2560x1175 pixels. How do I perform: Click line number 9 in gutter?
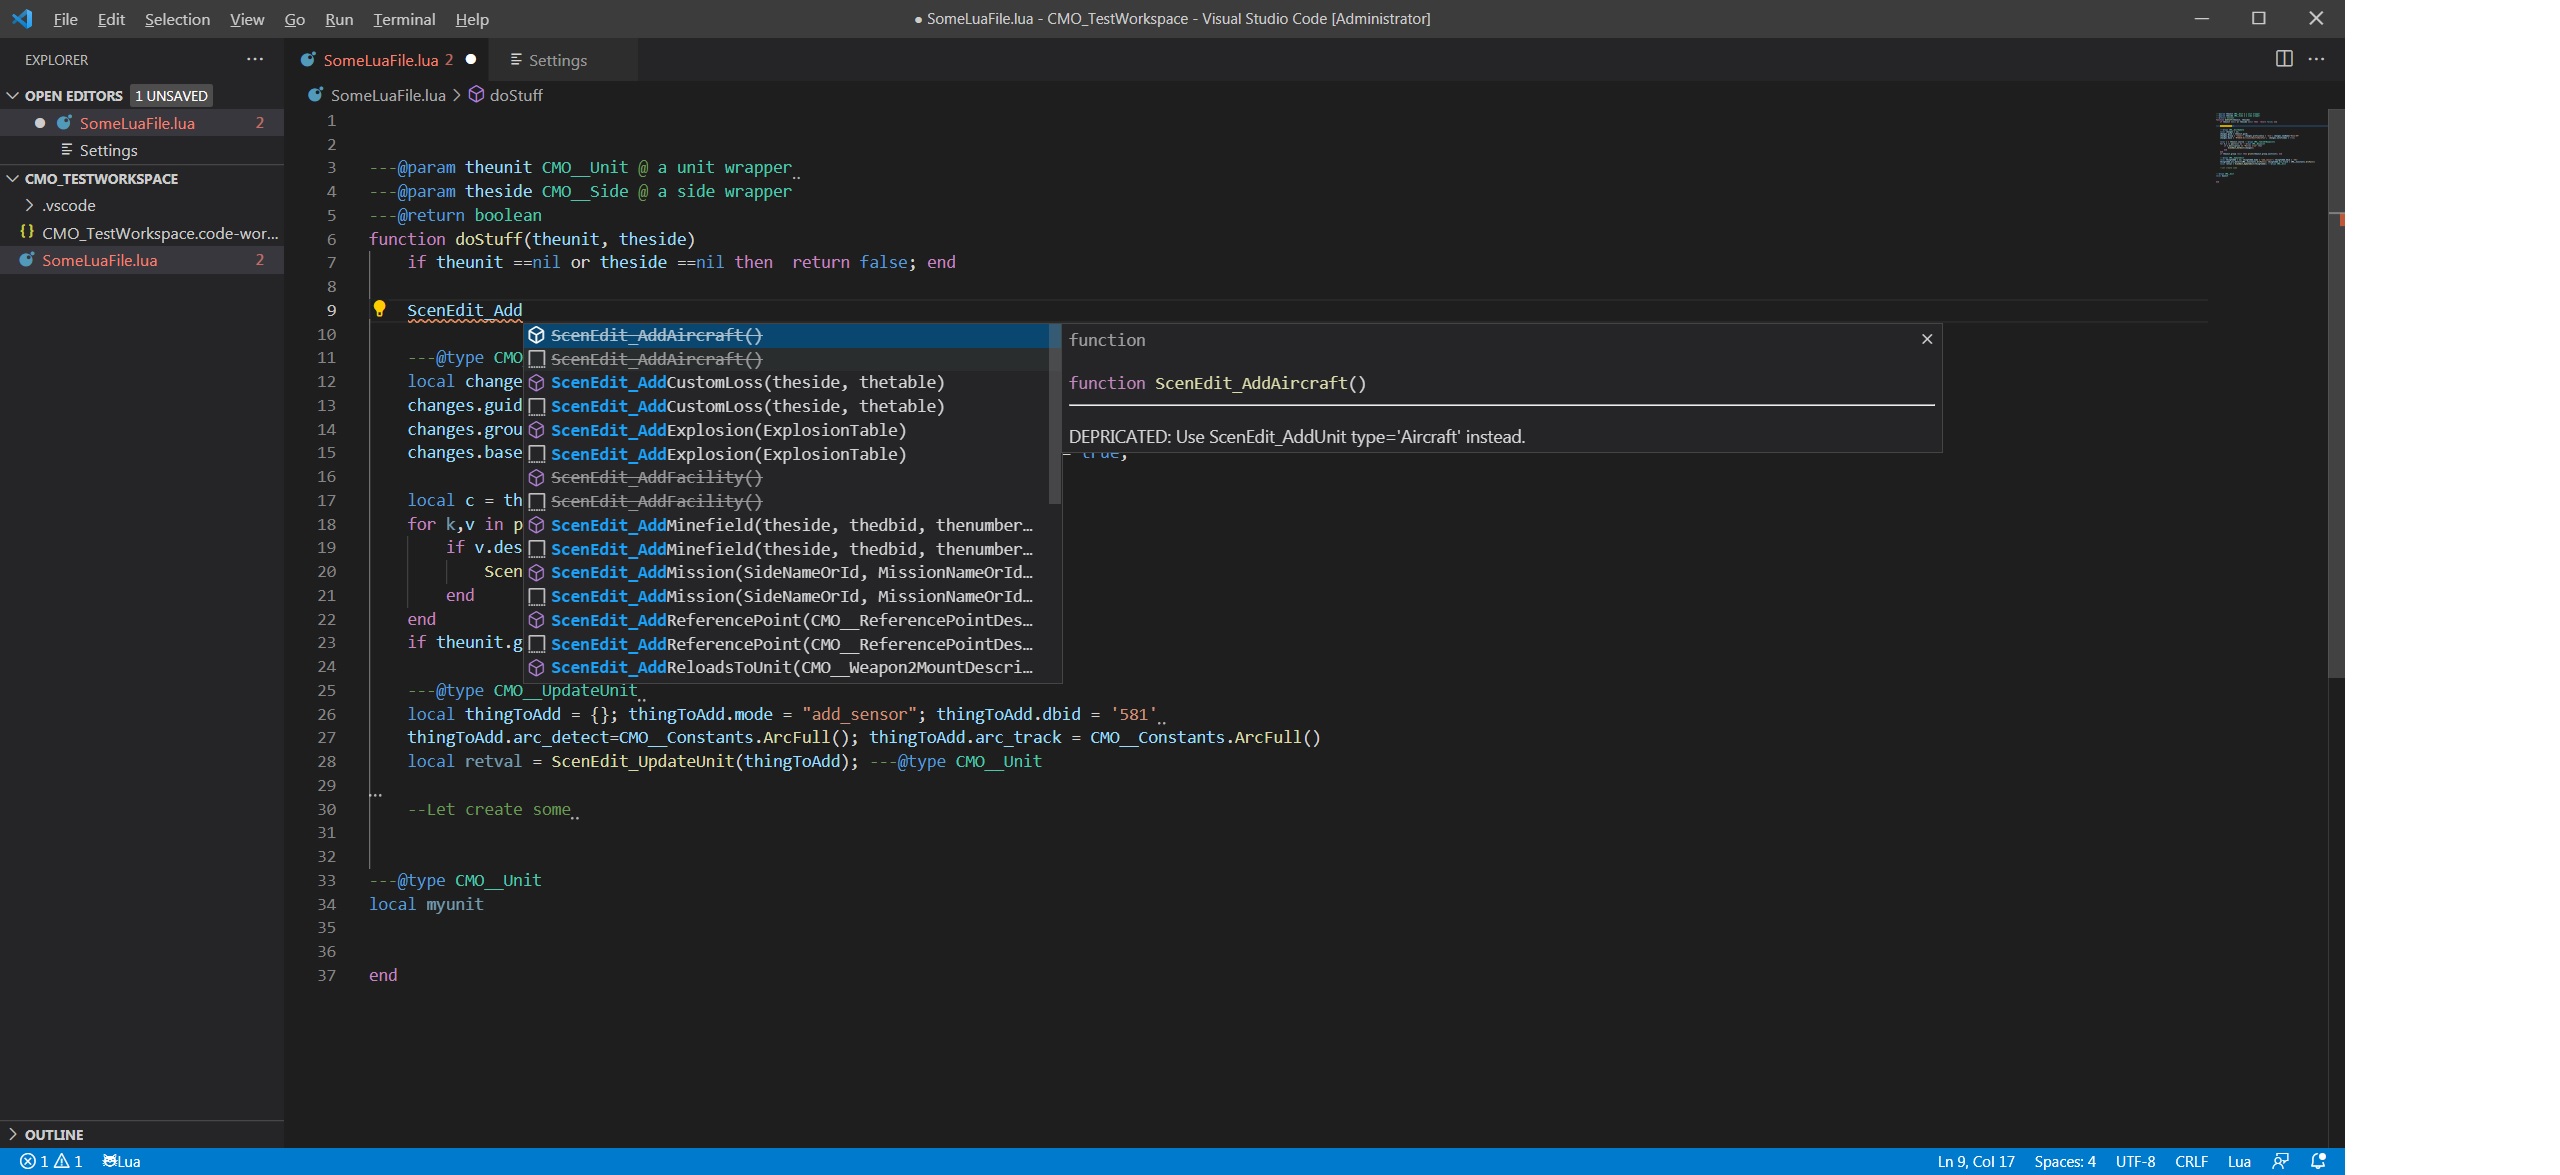pos(331,310)
